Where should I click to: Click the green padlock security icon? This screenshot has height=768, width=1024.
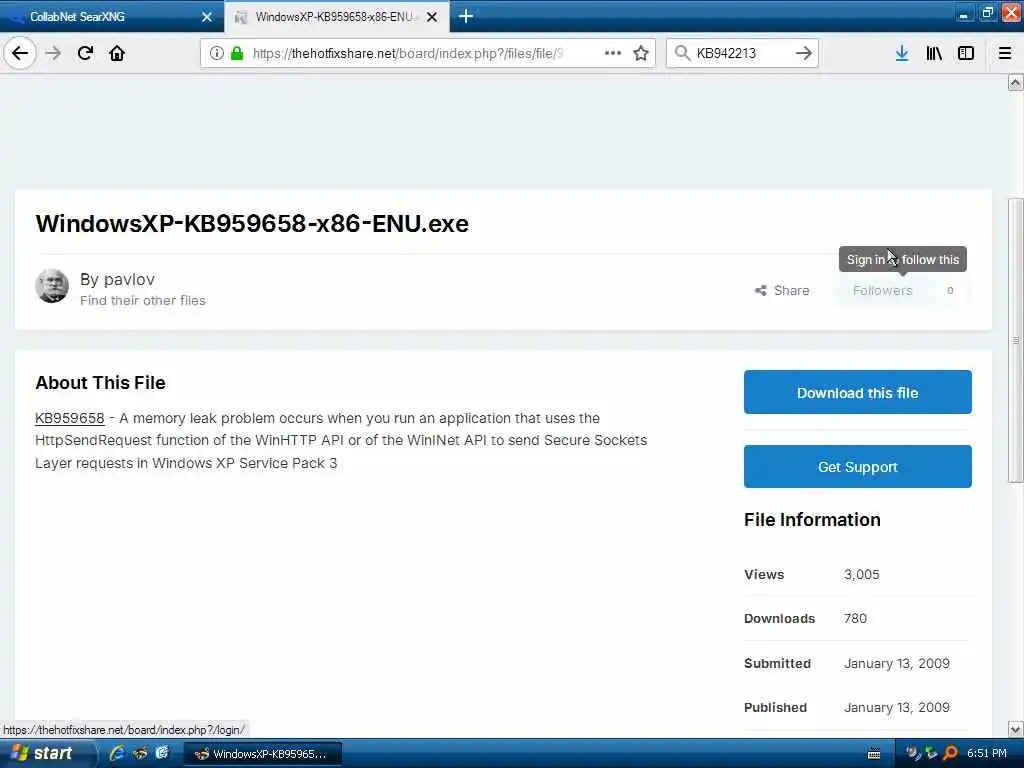tap(236, 53)
